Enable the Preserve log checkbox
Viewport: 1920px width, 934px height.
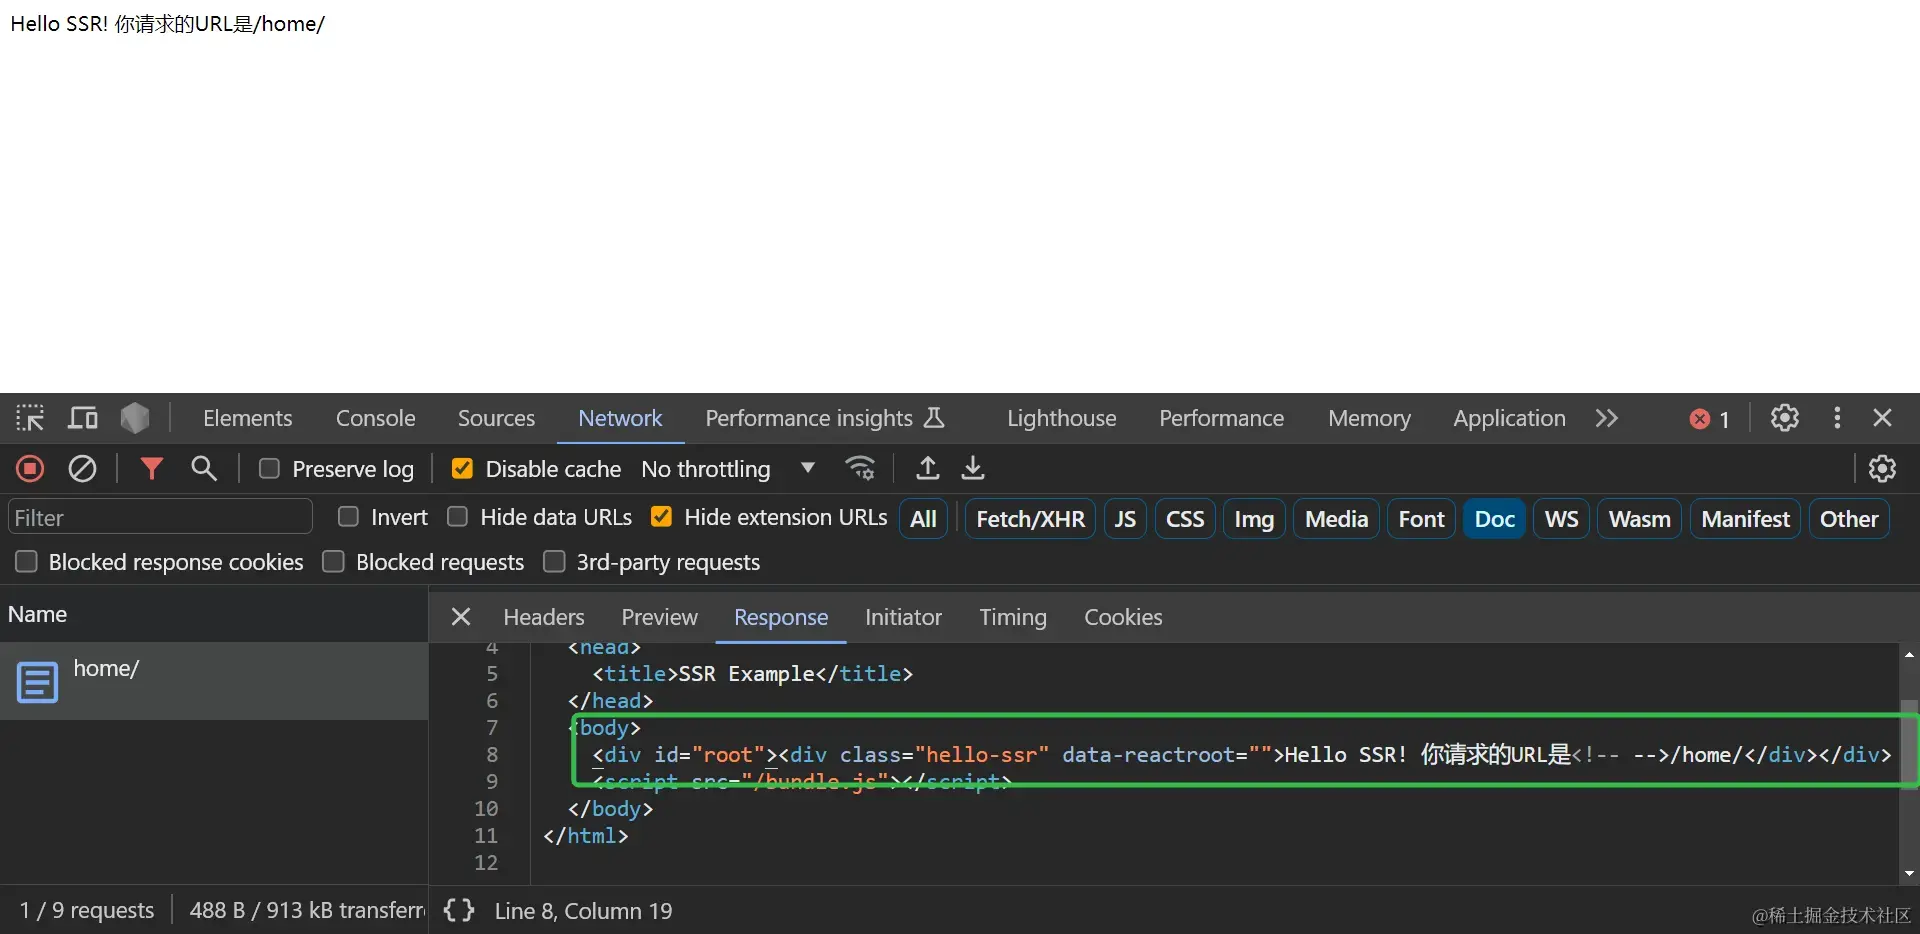pyautogui.click(x=269, y=469)
